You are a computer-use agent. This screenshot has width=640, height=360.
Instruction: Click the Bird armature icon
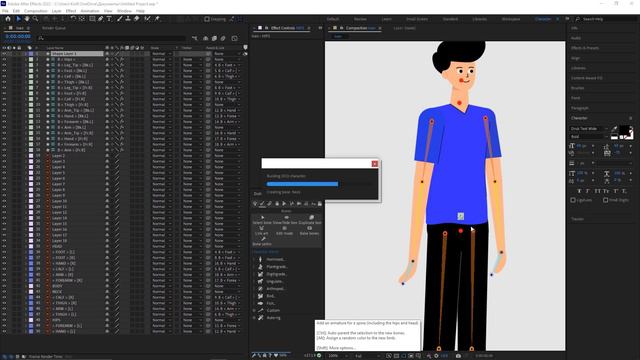tap(260, 296)
